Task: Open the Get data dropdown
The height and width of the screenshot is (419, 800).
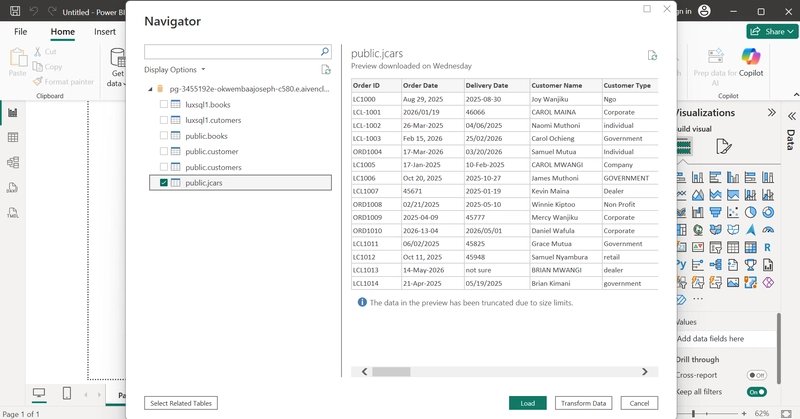Action: [118, 67]
